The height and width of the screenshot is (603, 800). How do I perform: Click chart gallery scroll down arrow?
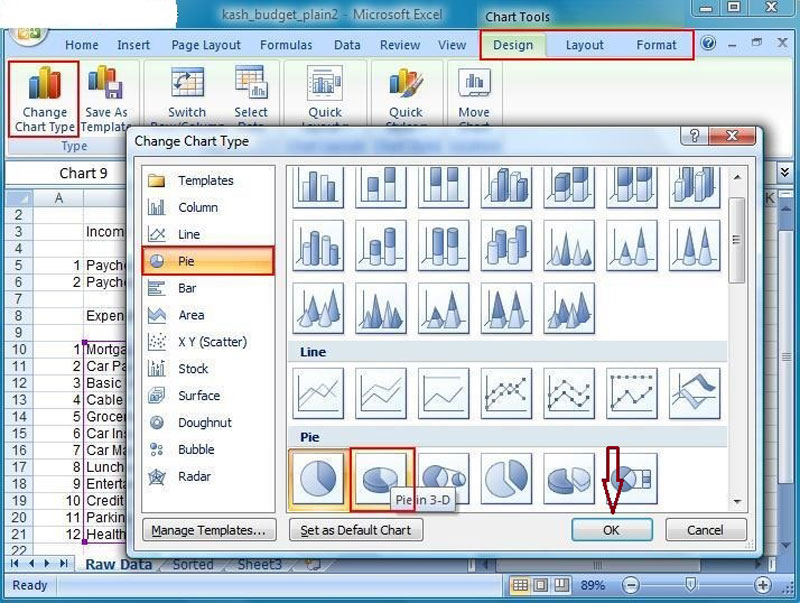point(737,501)
